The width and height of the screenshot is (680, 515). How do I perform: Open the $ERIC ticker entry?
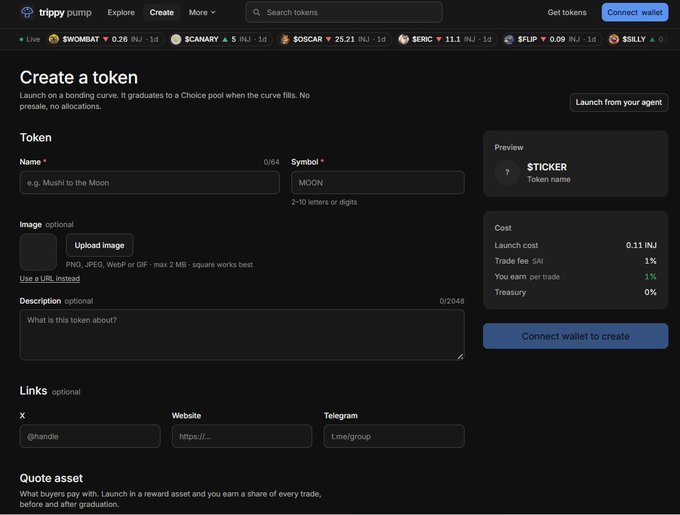pyautogui.click(x=445, y=39)
